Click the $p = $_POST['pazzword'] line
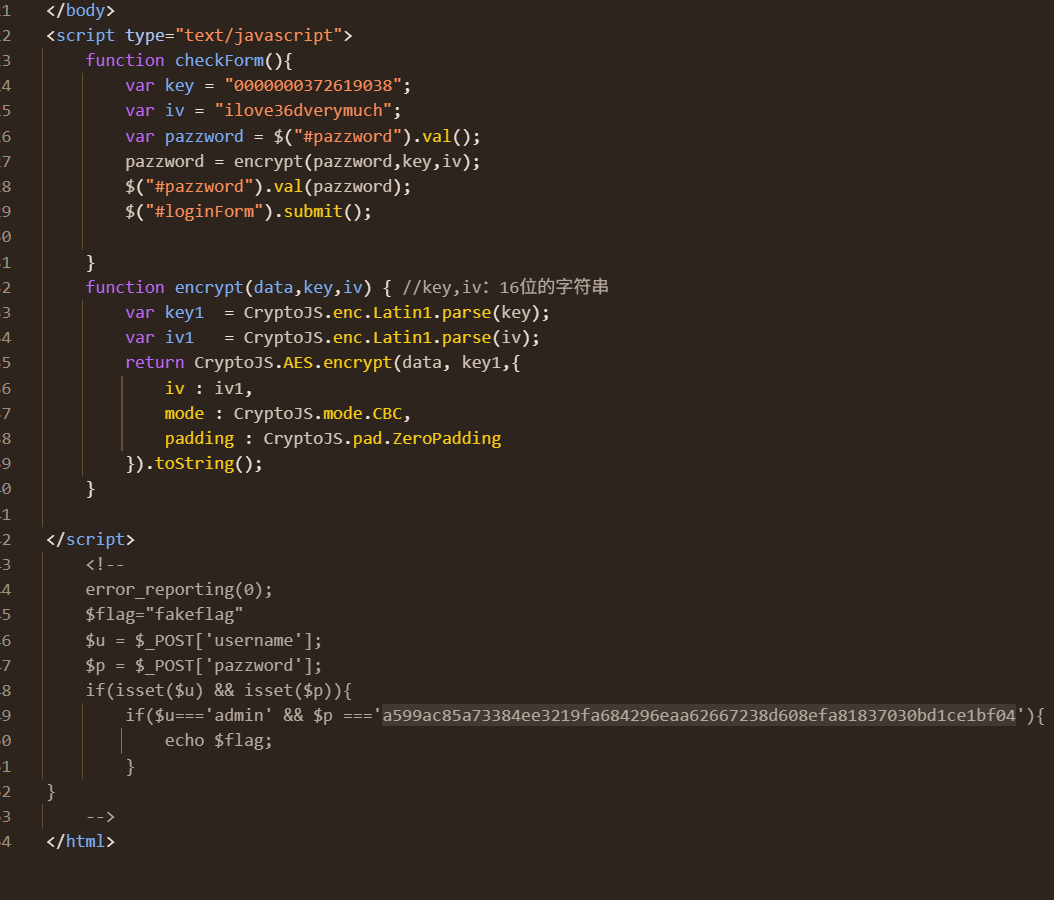Screen dimensions: 1054x900 tap(204, 666)
